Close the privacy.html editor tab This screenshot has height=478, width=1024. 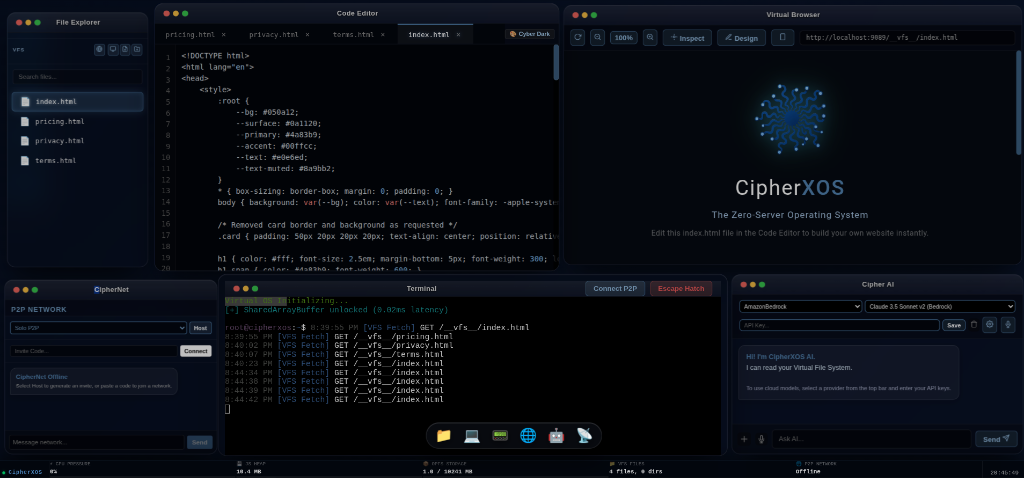(x=308, y=35)
